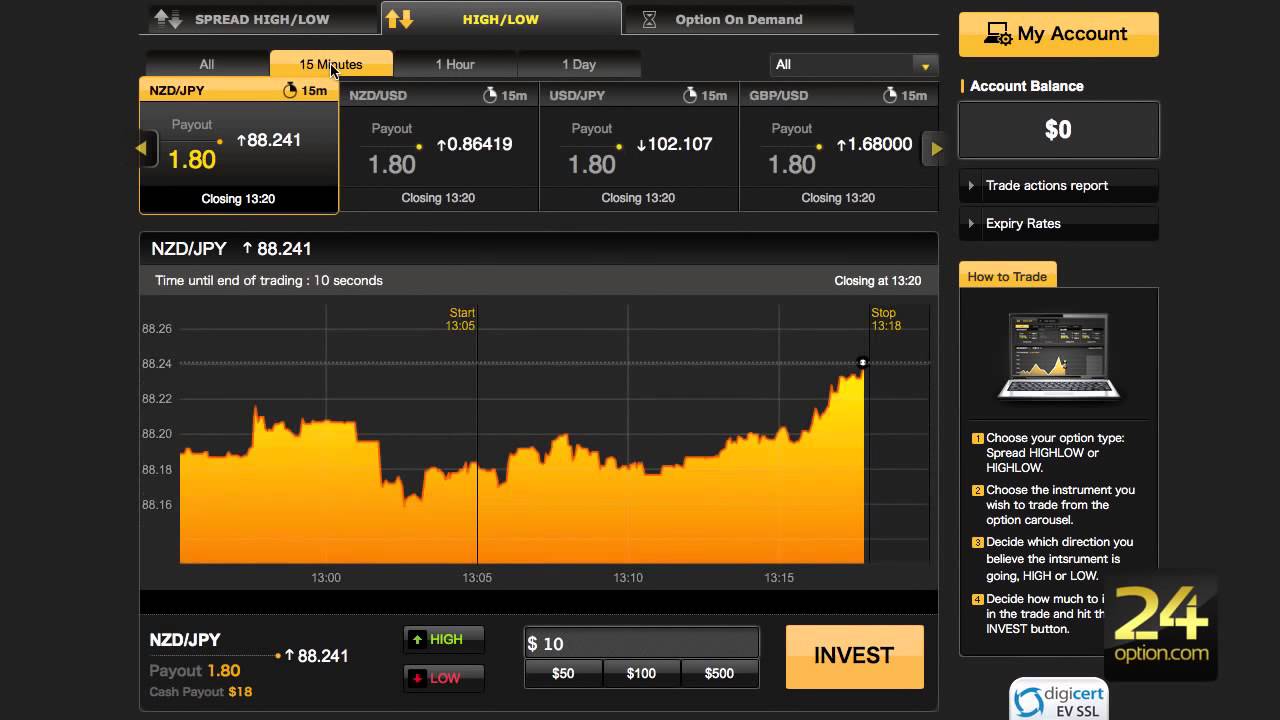The width and height of the screenshot is (1280, 720).
Task: Open the All assets dropdown
Action: (x=854, y=64)
